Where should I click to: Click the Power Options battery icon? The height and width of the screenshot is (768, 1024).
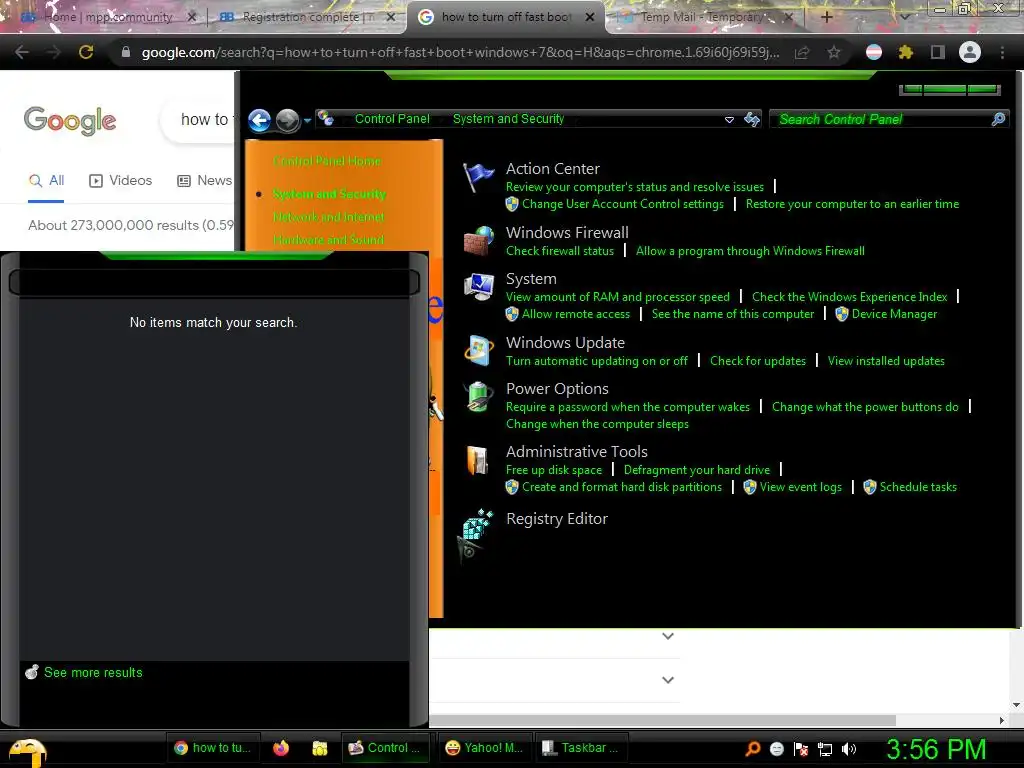pyautogui.click(x=479, y=396)
